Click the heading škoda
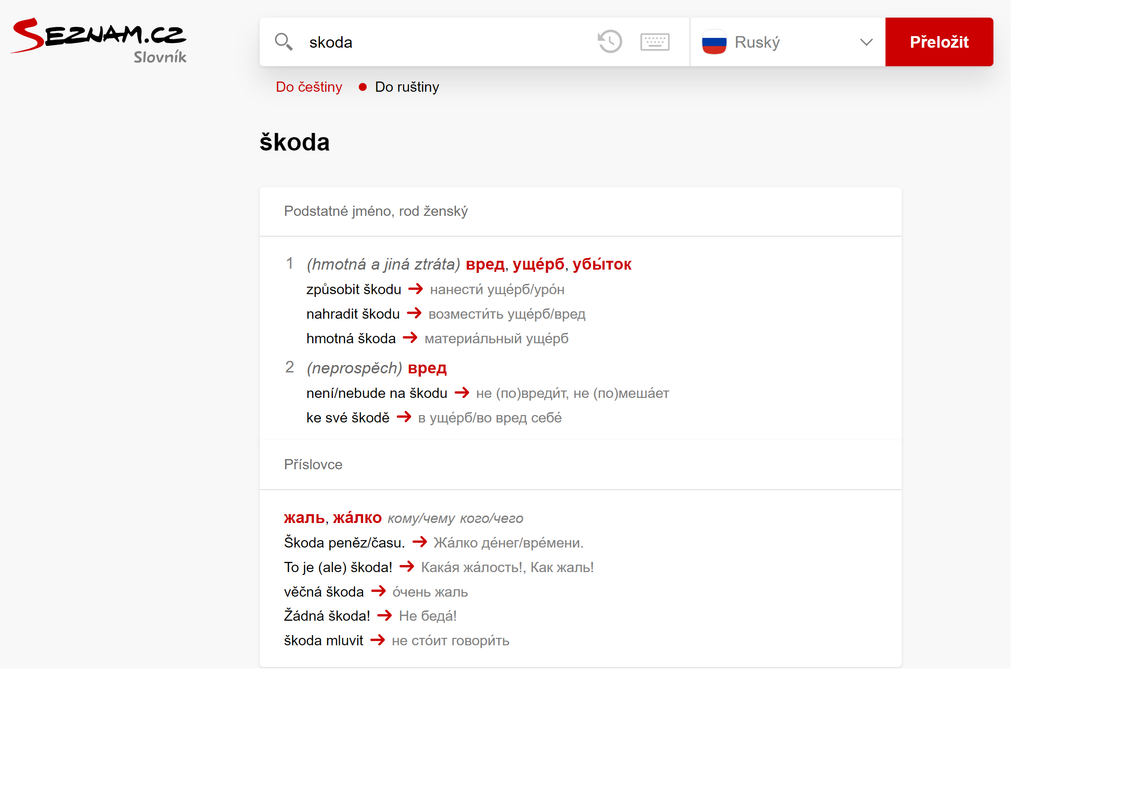The width and height of the screenshot is (1128, 800). (294, 142)
